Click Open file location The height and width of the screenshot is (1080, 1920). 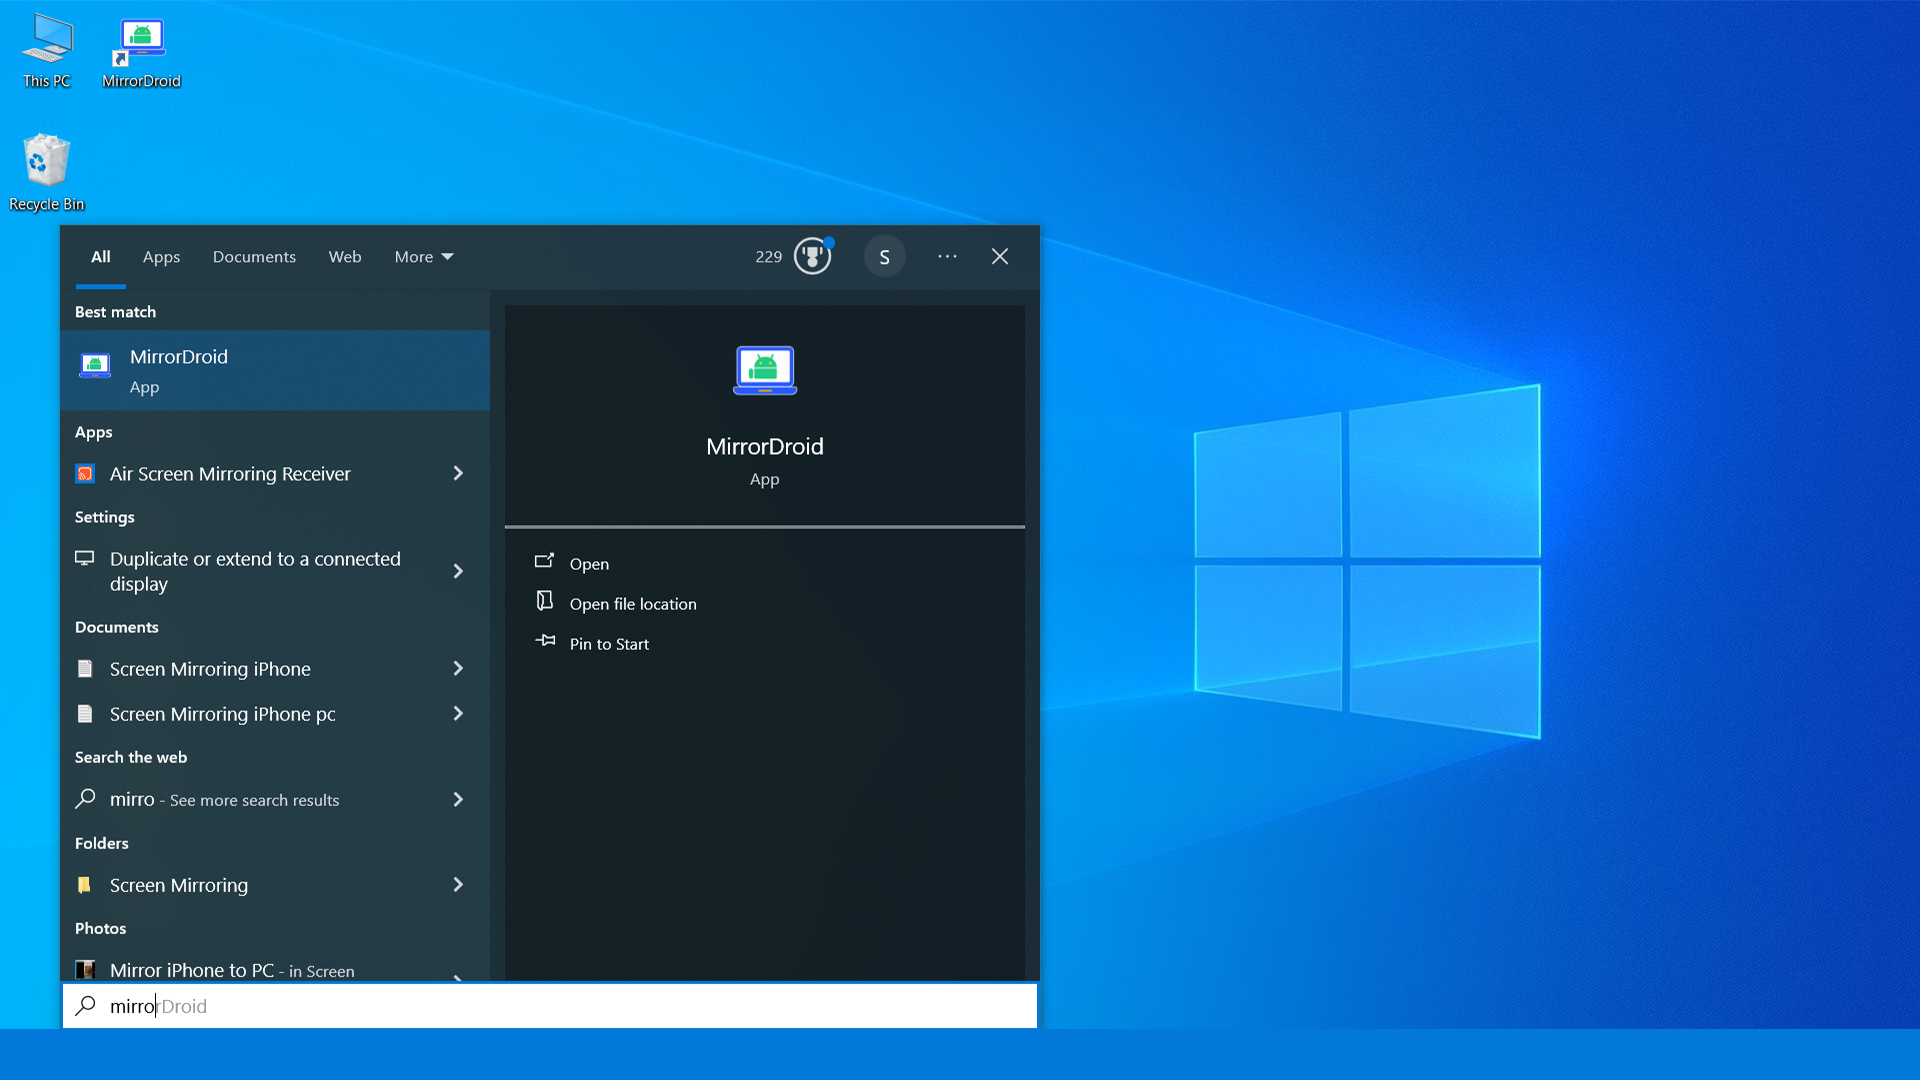[633, 604]
